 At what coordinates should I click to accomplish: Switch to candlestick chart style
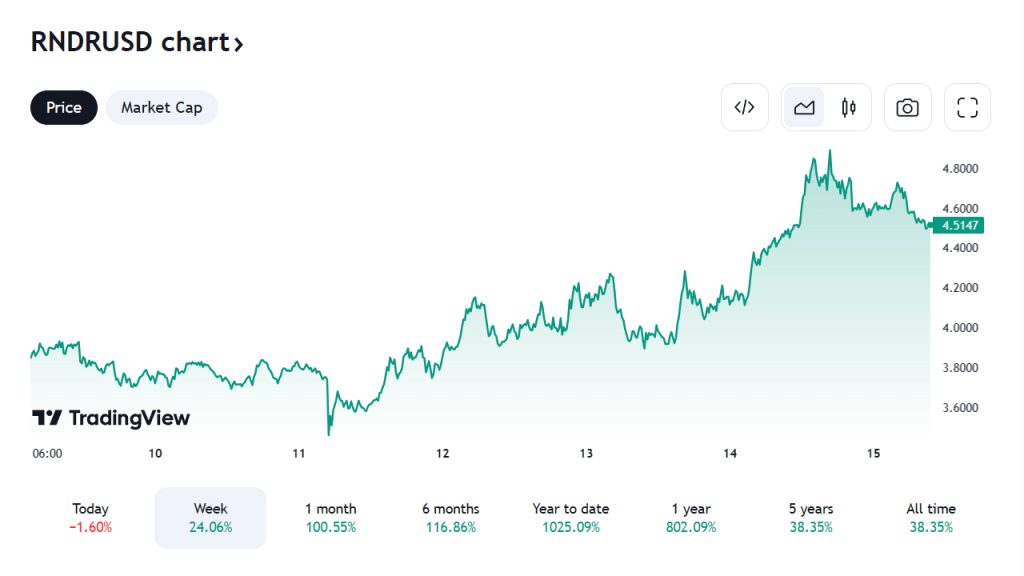pyautogui.click(x=849, y=107)
